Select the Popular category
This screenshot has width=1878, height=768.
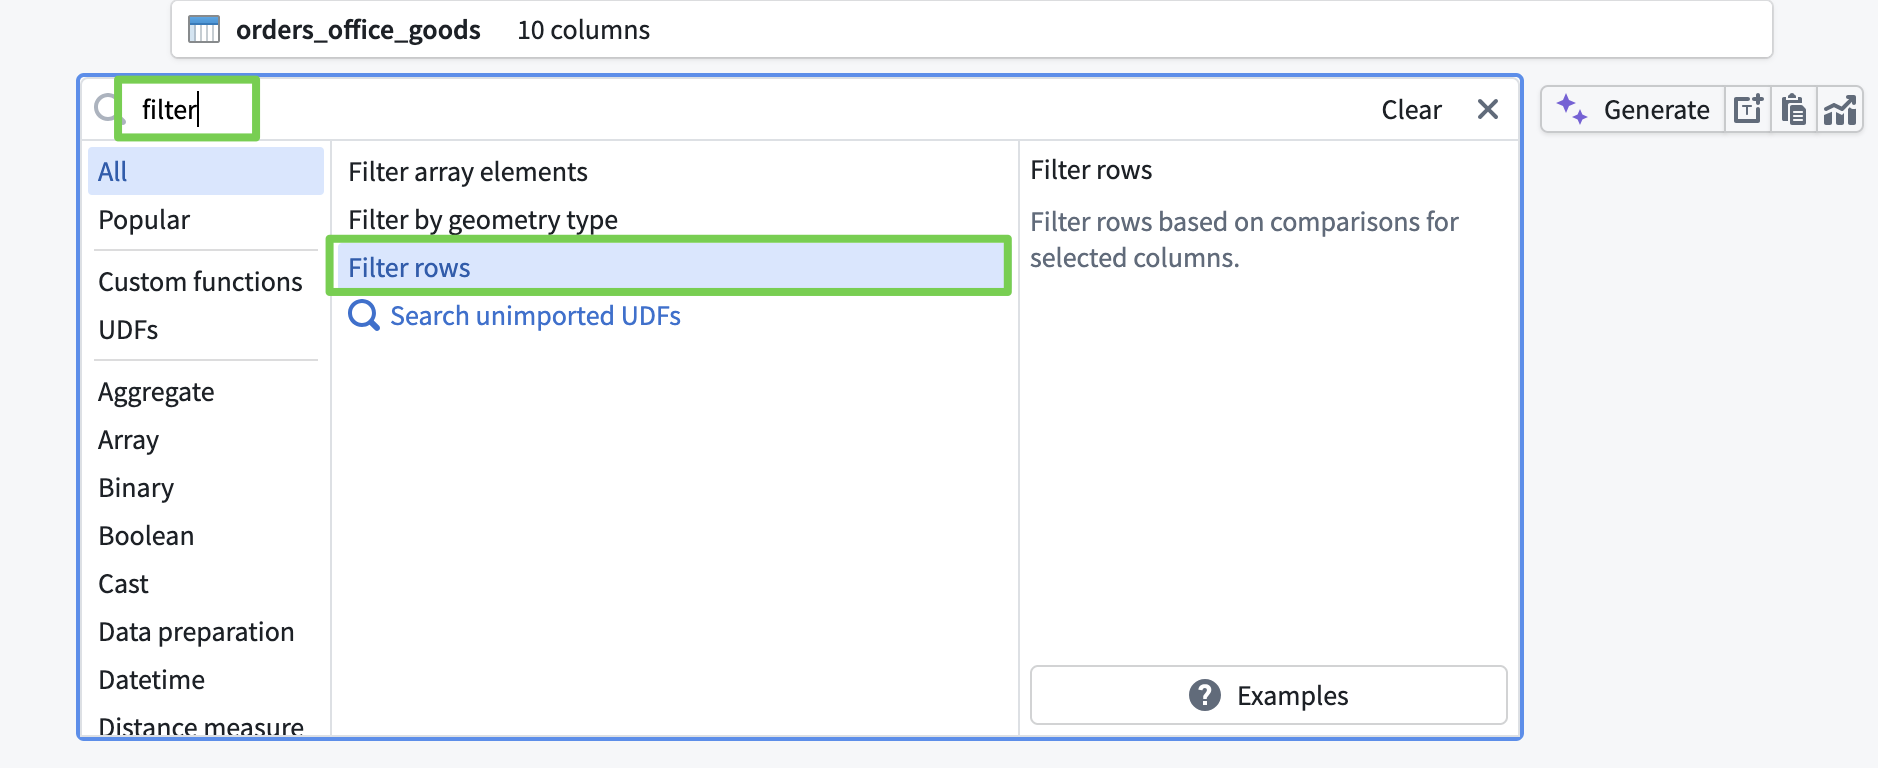pyautogui.click(x=144, y=220)
